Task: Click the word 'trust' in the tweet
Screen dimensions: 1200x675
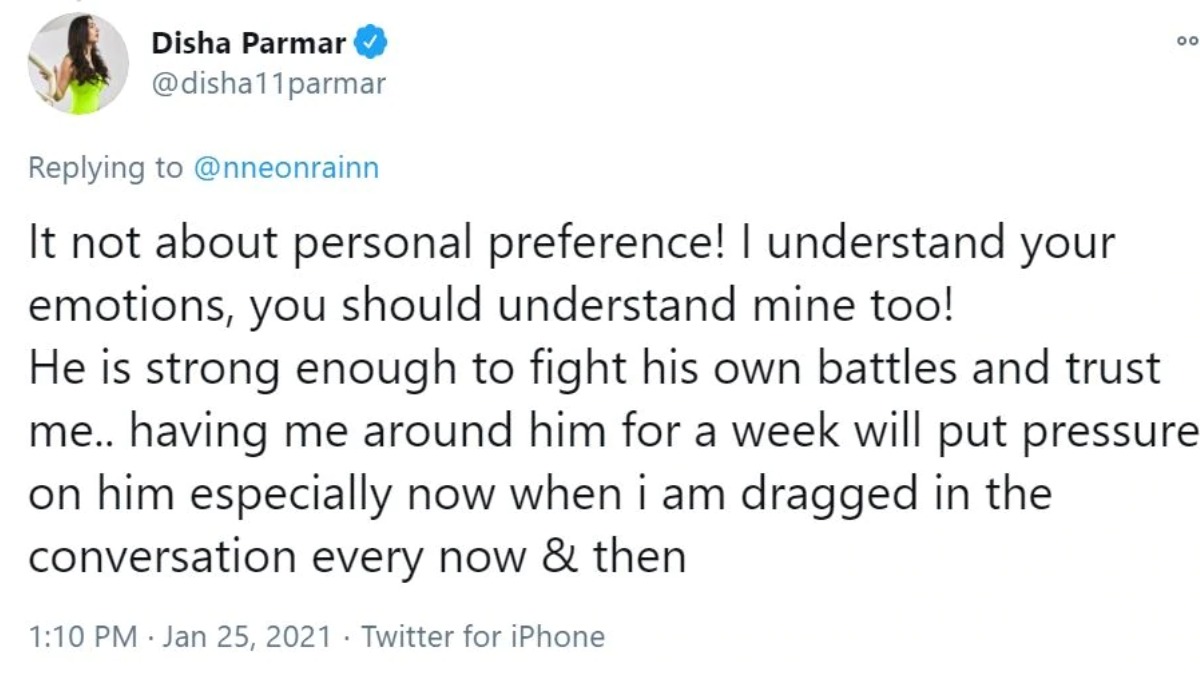Action: coord(1108,370)
